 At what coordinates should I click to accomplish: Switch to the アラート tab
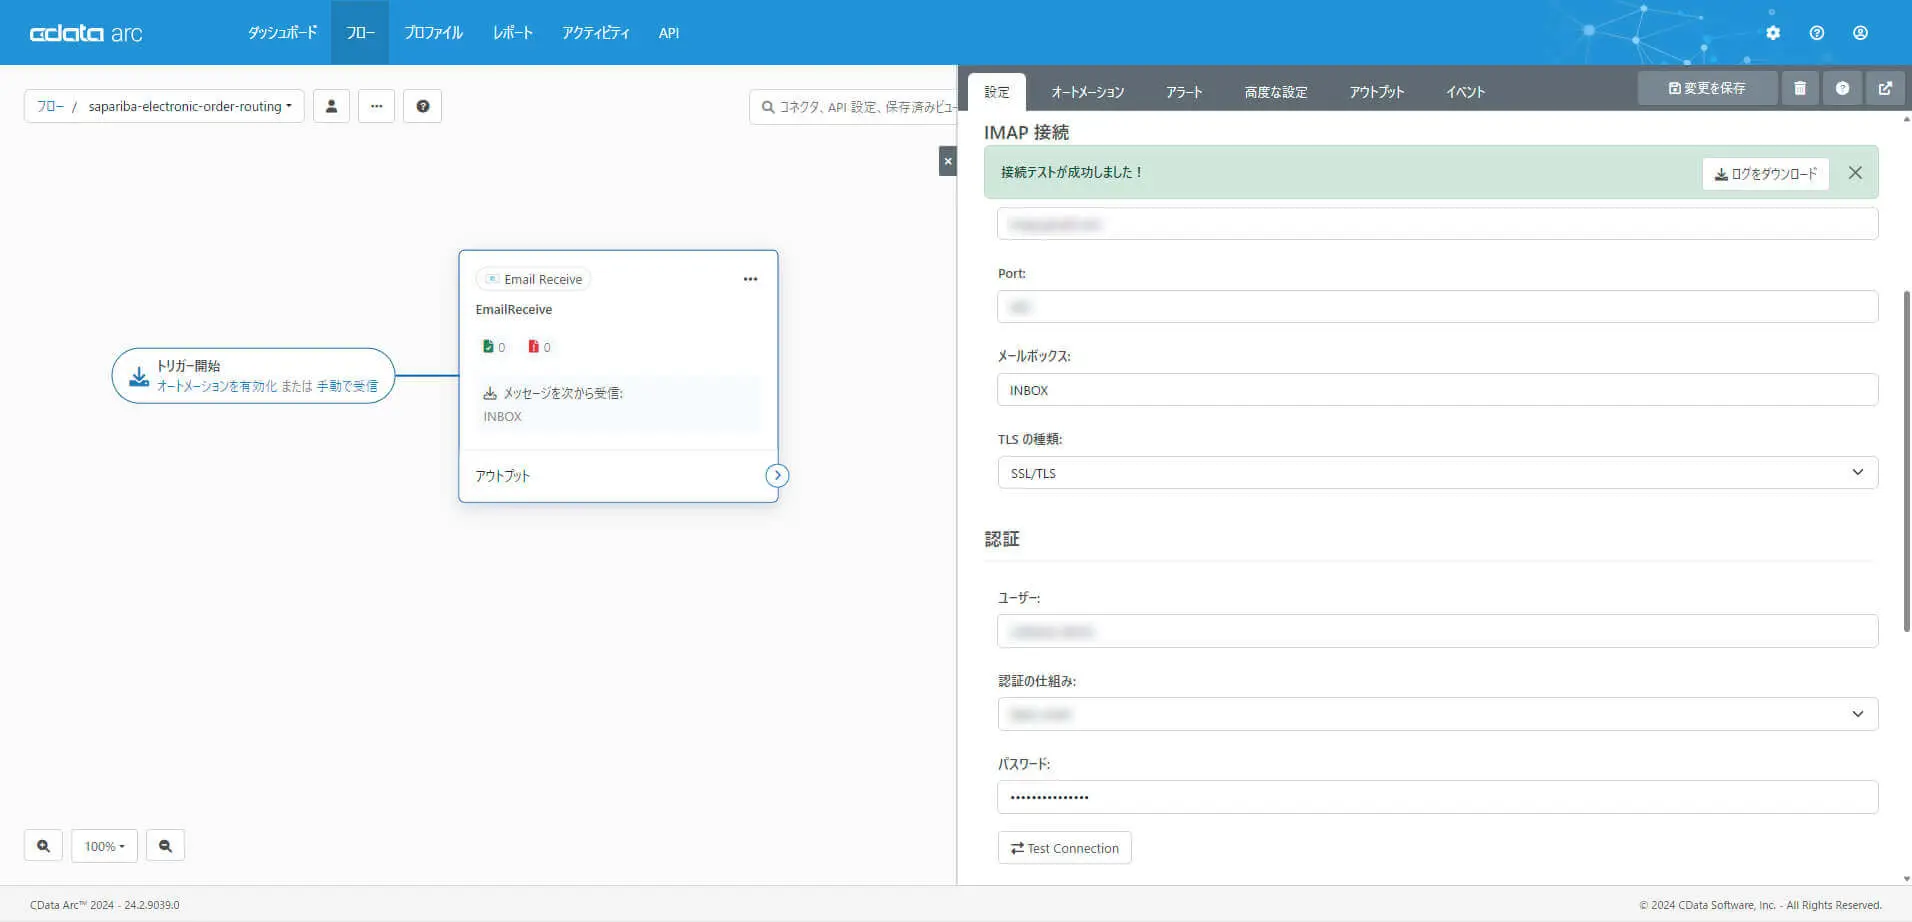pos(1184,92)
